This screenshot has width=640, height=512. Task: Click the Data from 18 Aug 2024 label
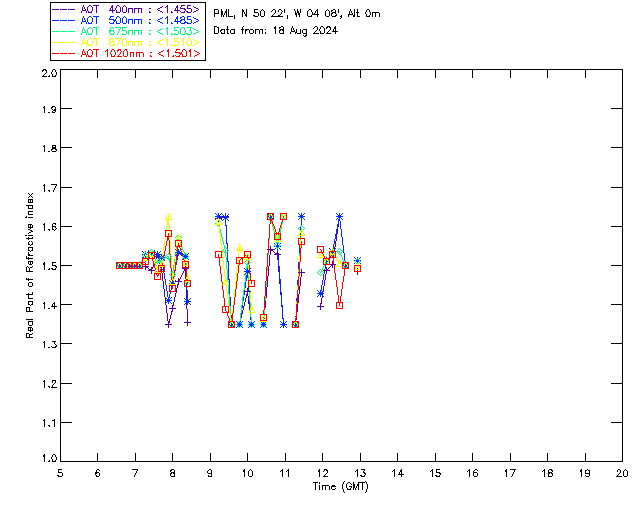point(276,31)
